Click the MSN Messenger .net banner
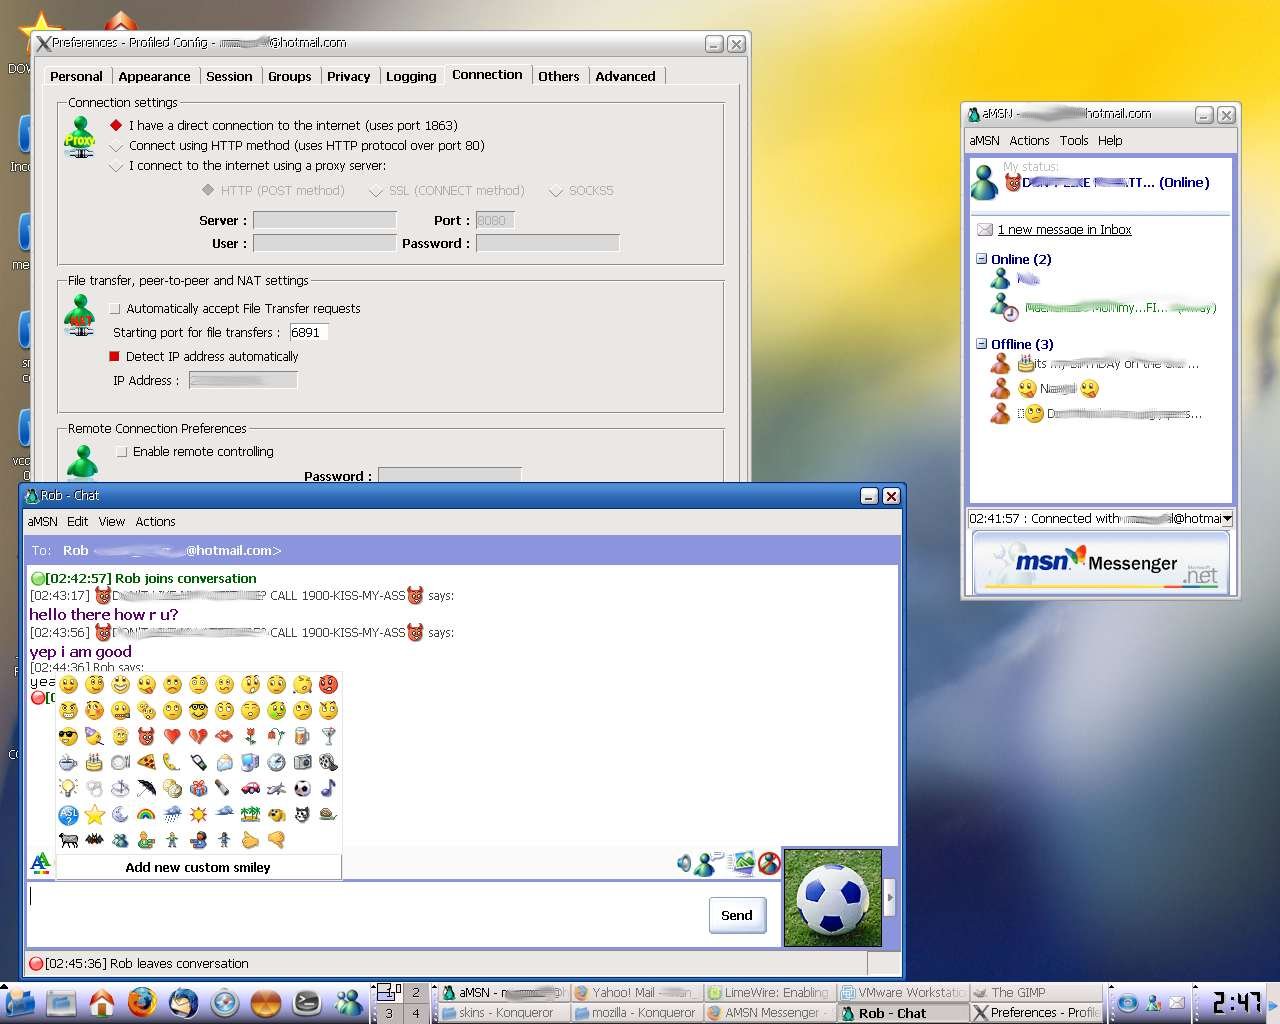This screenshot has width=1280, height=1024. pyautogui.click(x=1100, y=564)
